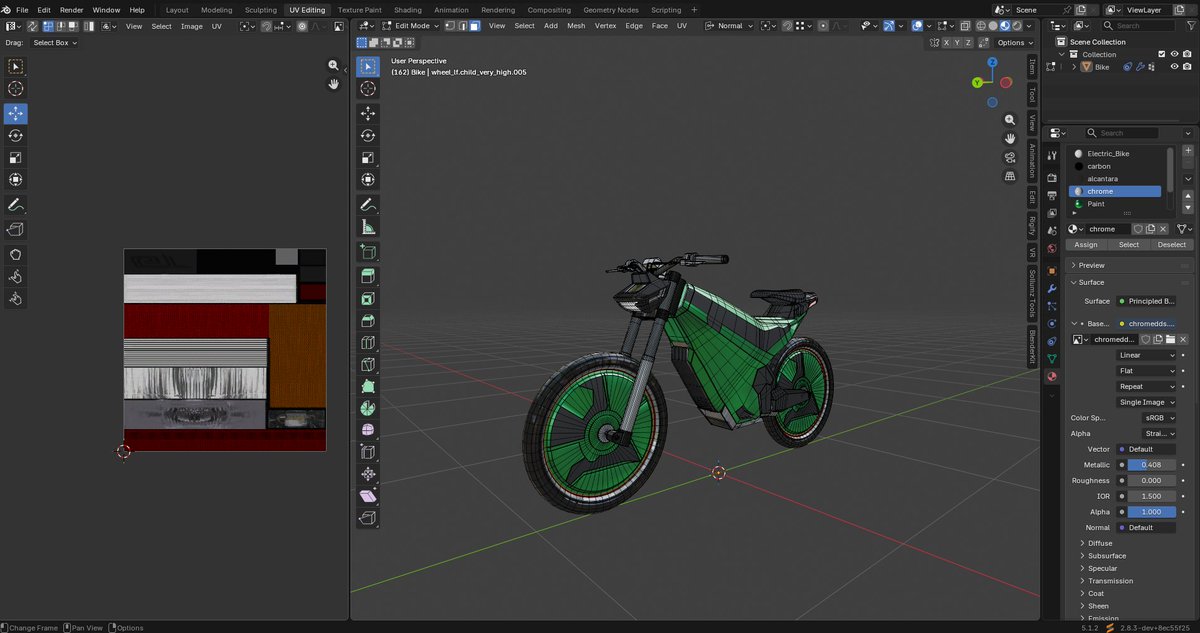Screen dimensions: 1200x633
Task: Open the Mesh menu in 3D viewport
Action: tap(576, 25)
